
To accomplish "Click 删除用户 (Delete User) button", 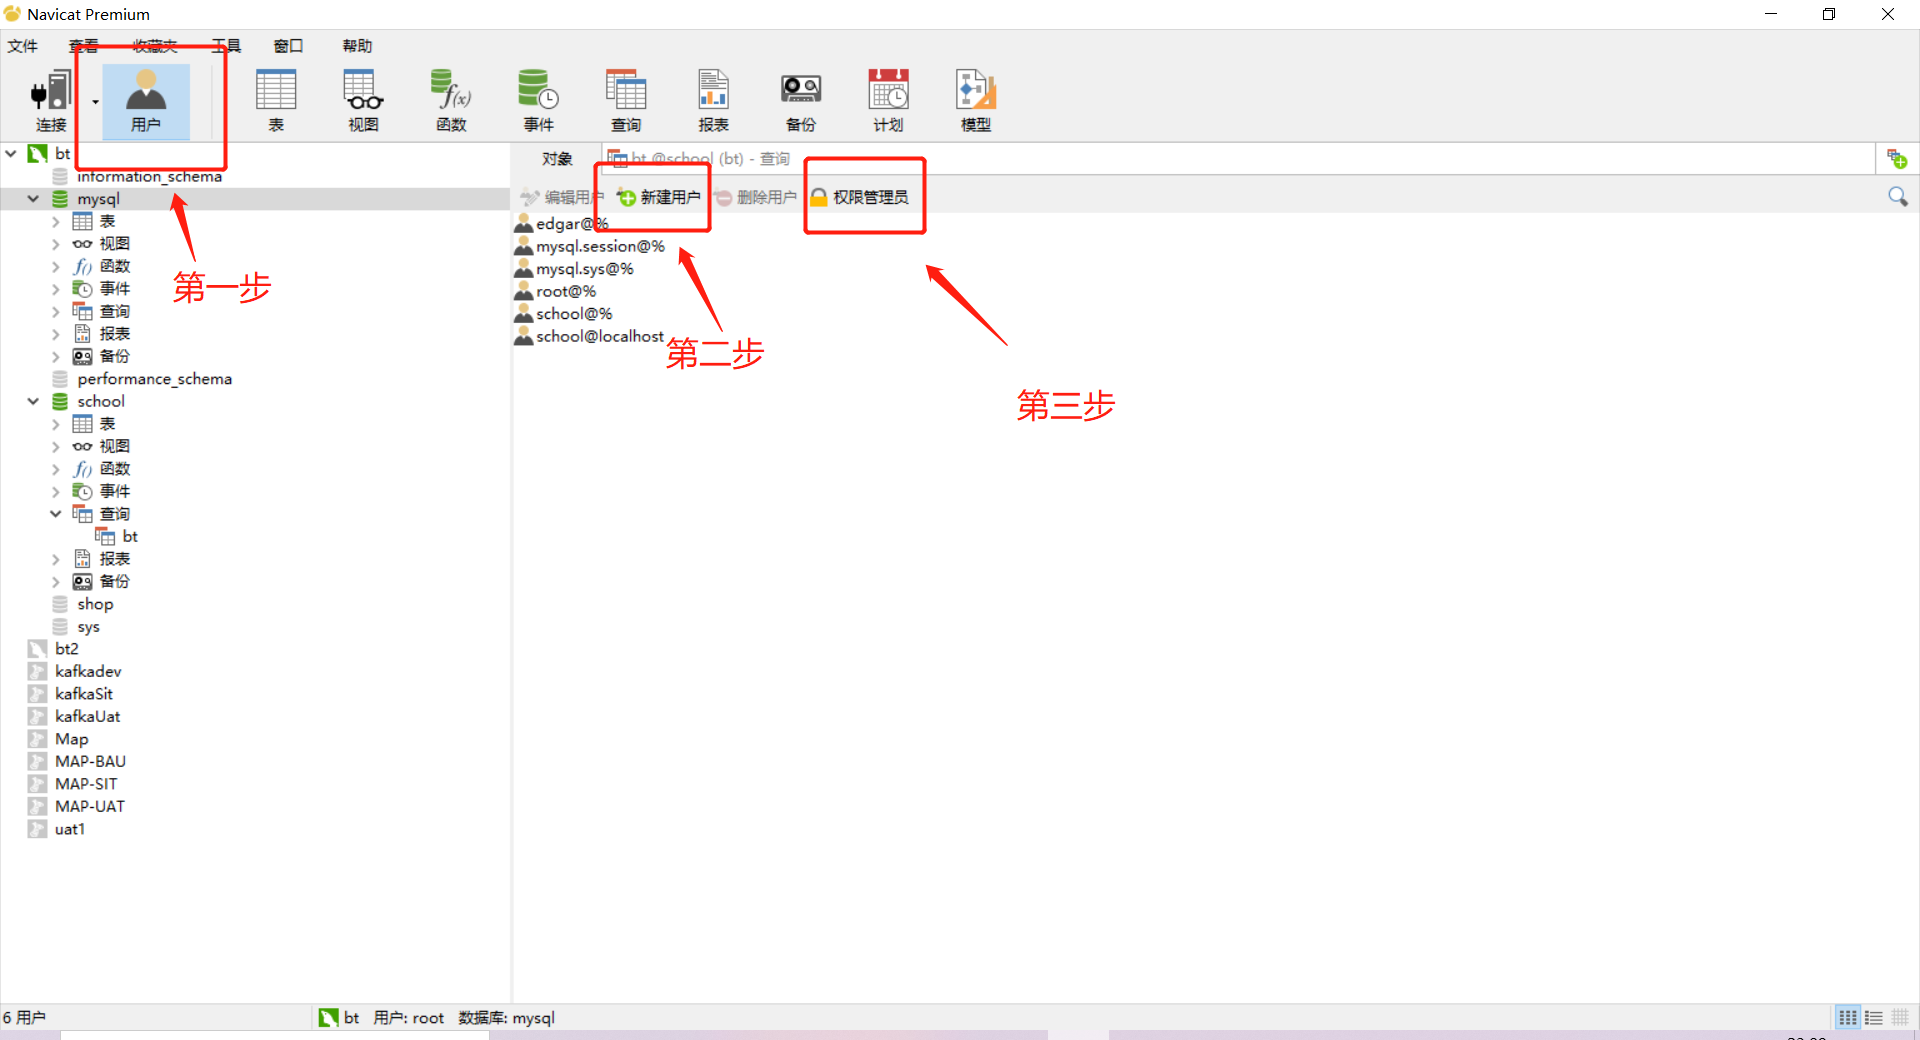I will click(x=756, y=197).
